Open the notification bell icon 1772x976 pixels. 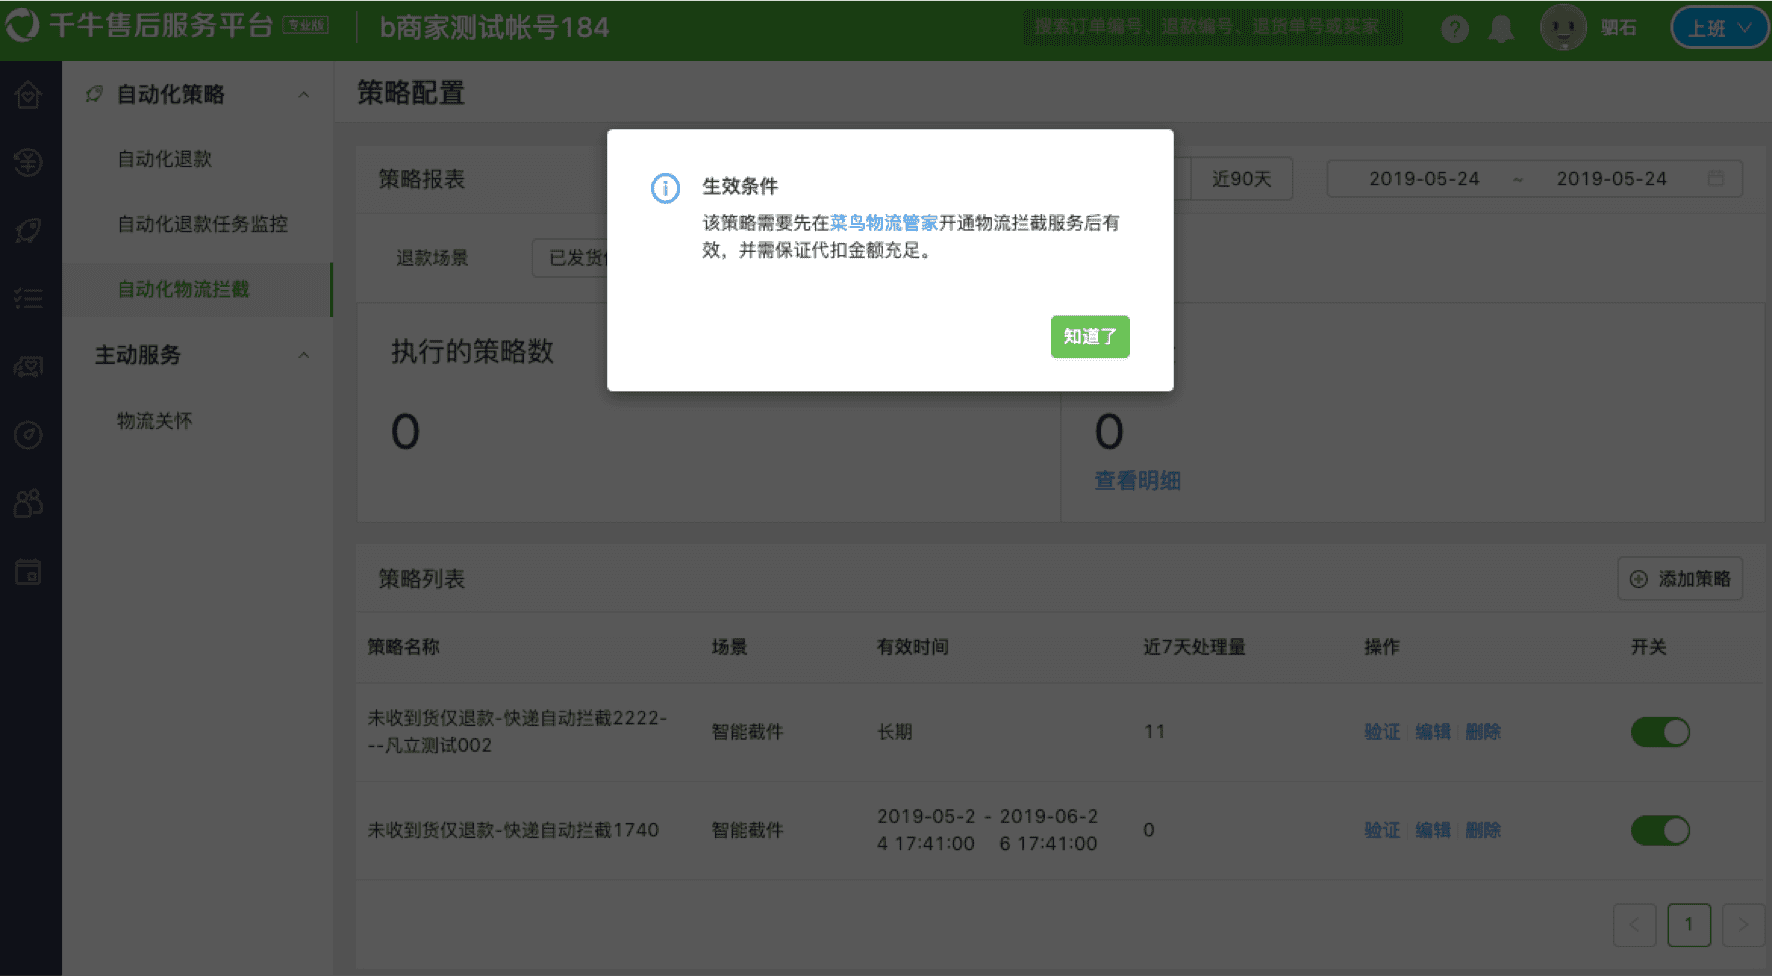1500,29
